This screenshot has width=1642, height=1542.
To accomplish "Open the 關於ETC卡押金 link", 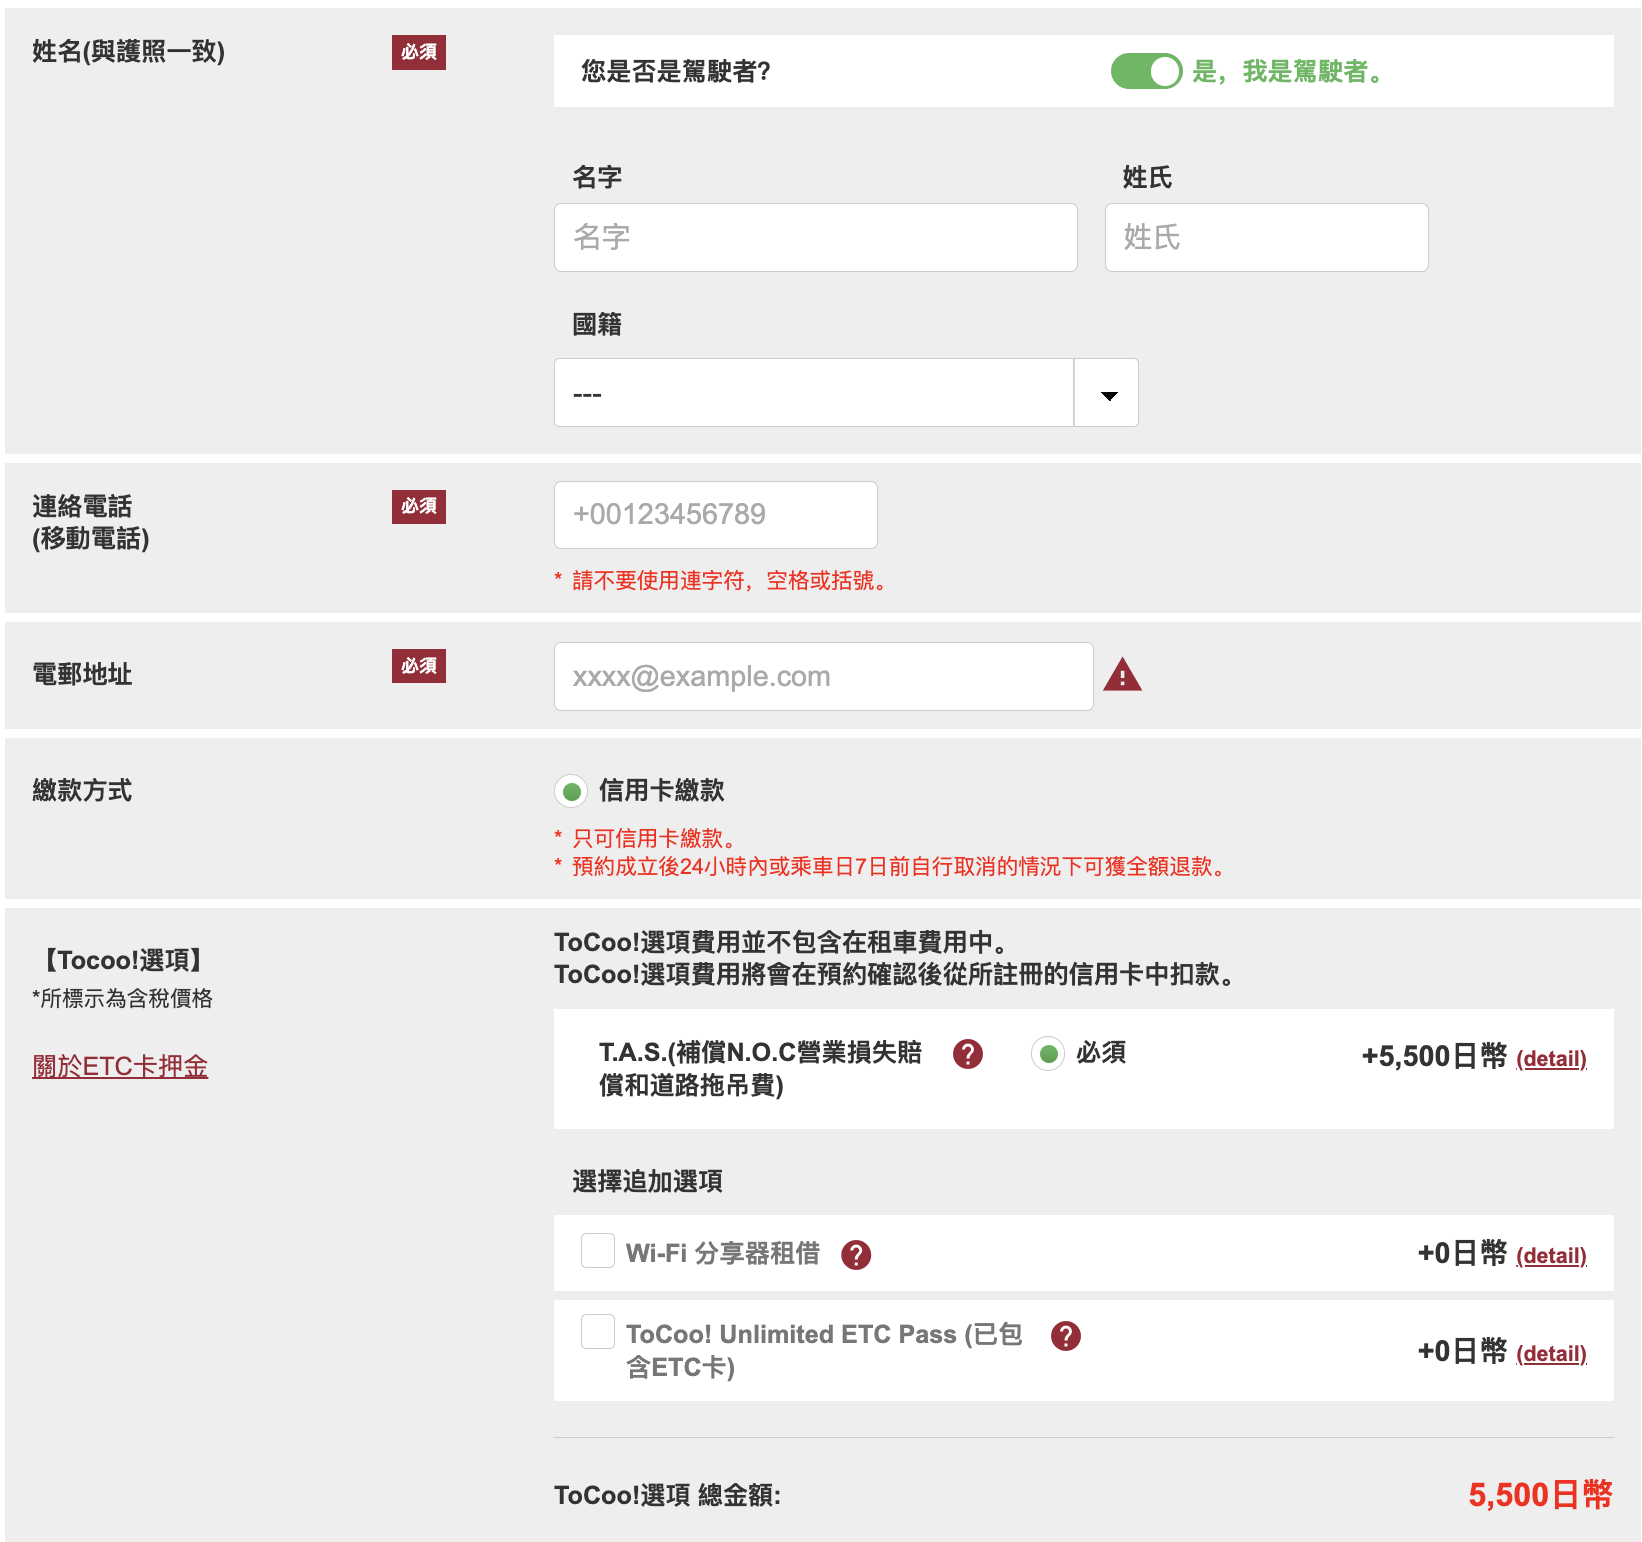I will 120,1067.
